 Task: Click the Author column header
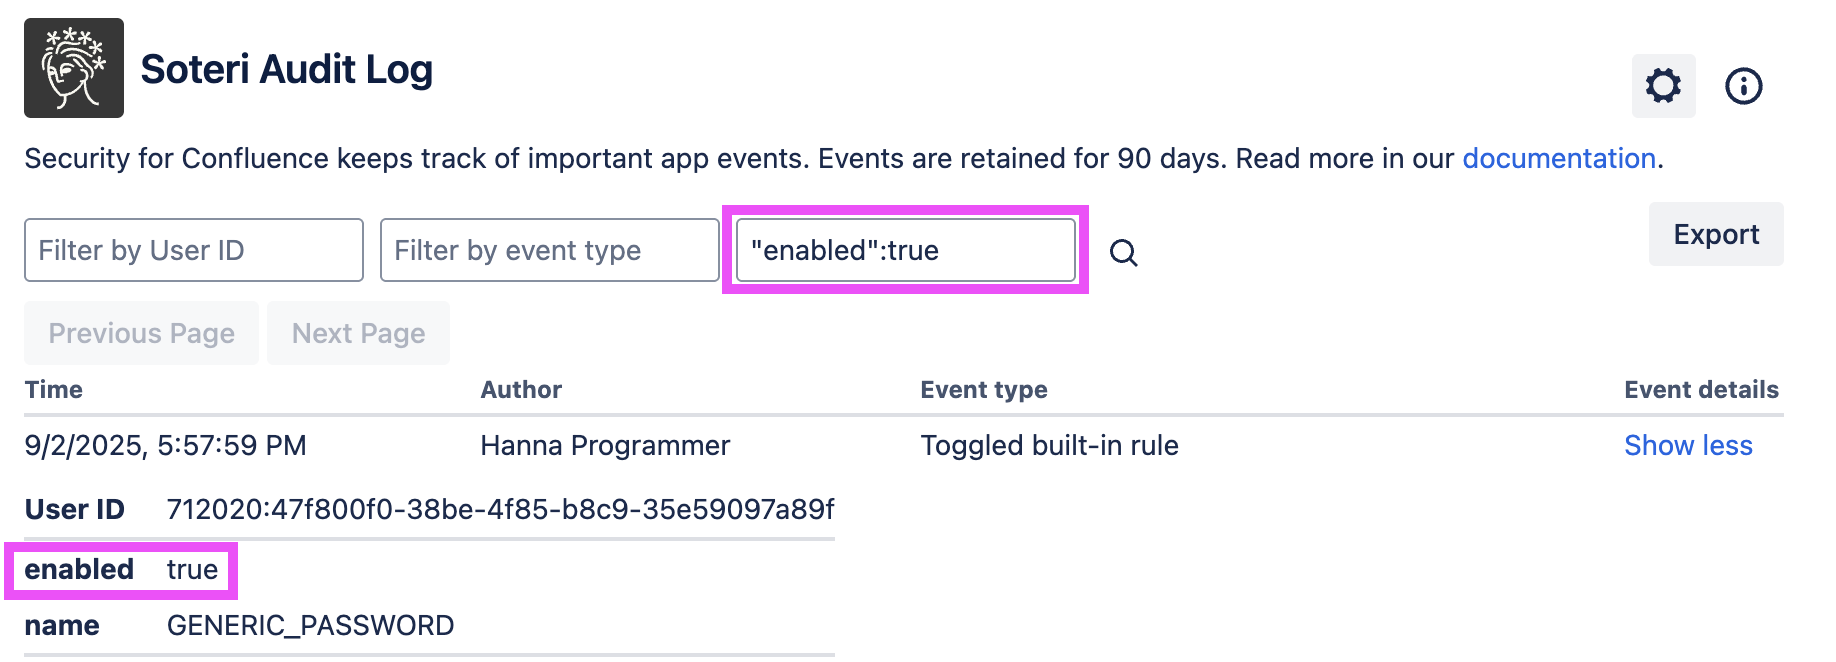(x=521, y=389)
